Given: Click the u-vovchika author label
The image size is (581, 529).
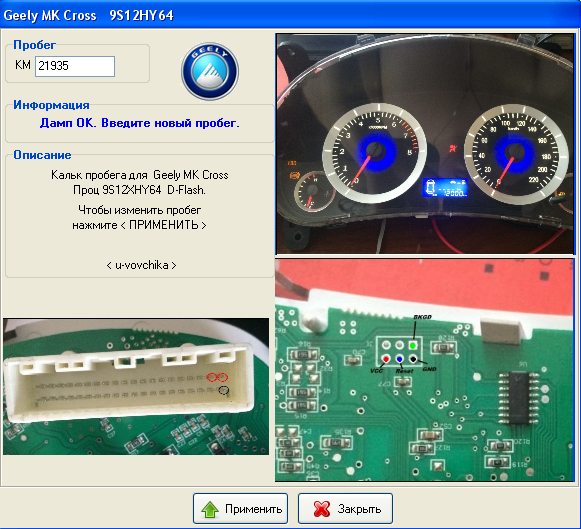Looking at the screenshot, I should [141, 265].
